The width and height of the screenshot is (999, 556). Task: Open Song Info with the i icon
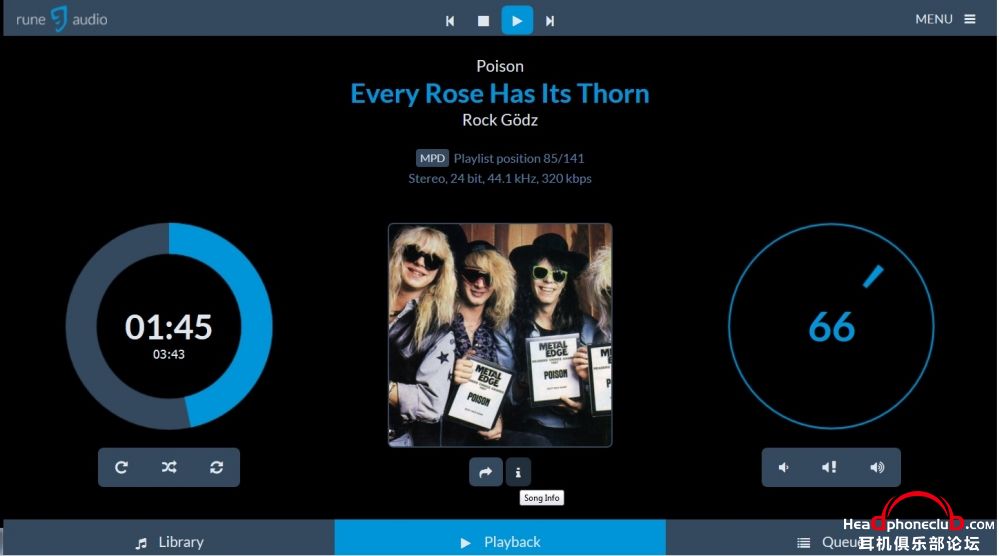(518, 472)
